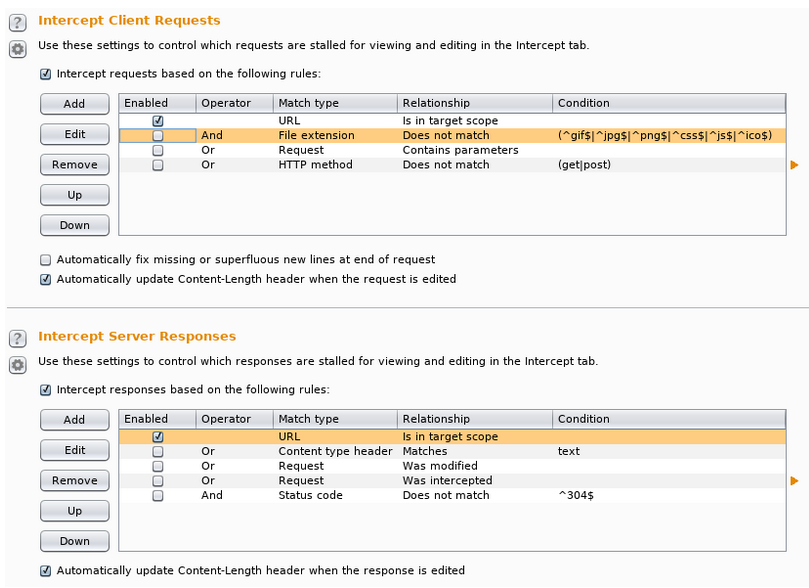Image resolution: width=809 pixels, height=588 pixels.
Task: Select the Status code rule row
Action: pyautogui.click(x=450, y=496)
